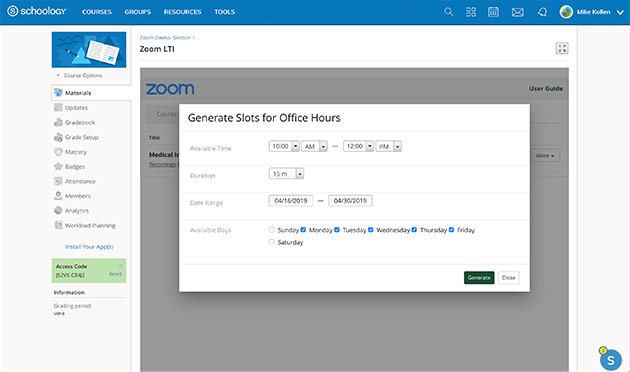Select Gradebook in the sidebar
This screenshot has height=372, width=630.
pos(80,123)
